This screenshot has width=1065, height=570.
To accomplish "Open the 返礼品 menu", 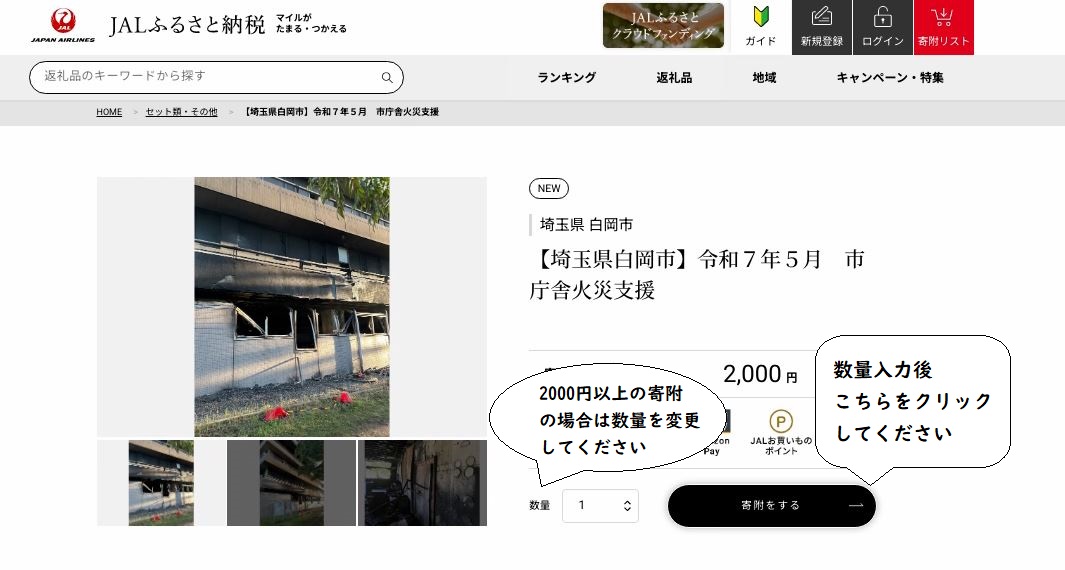I will point(674,77).
